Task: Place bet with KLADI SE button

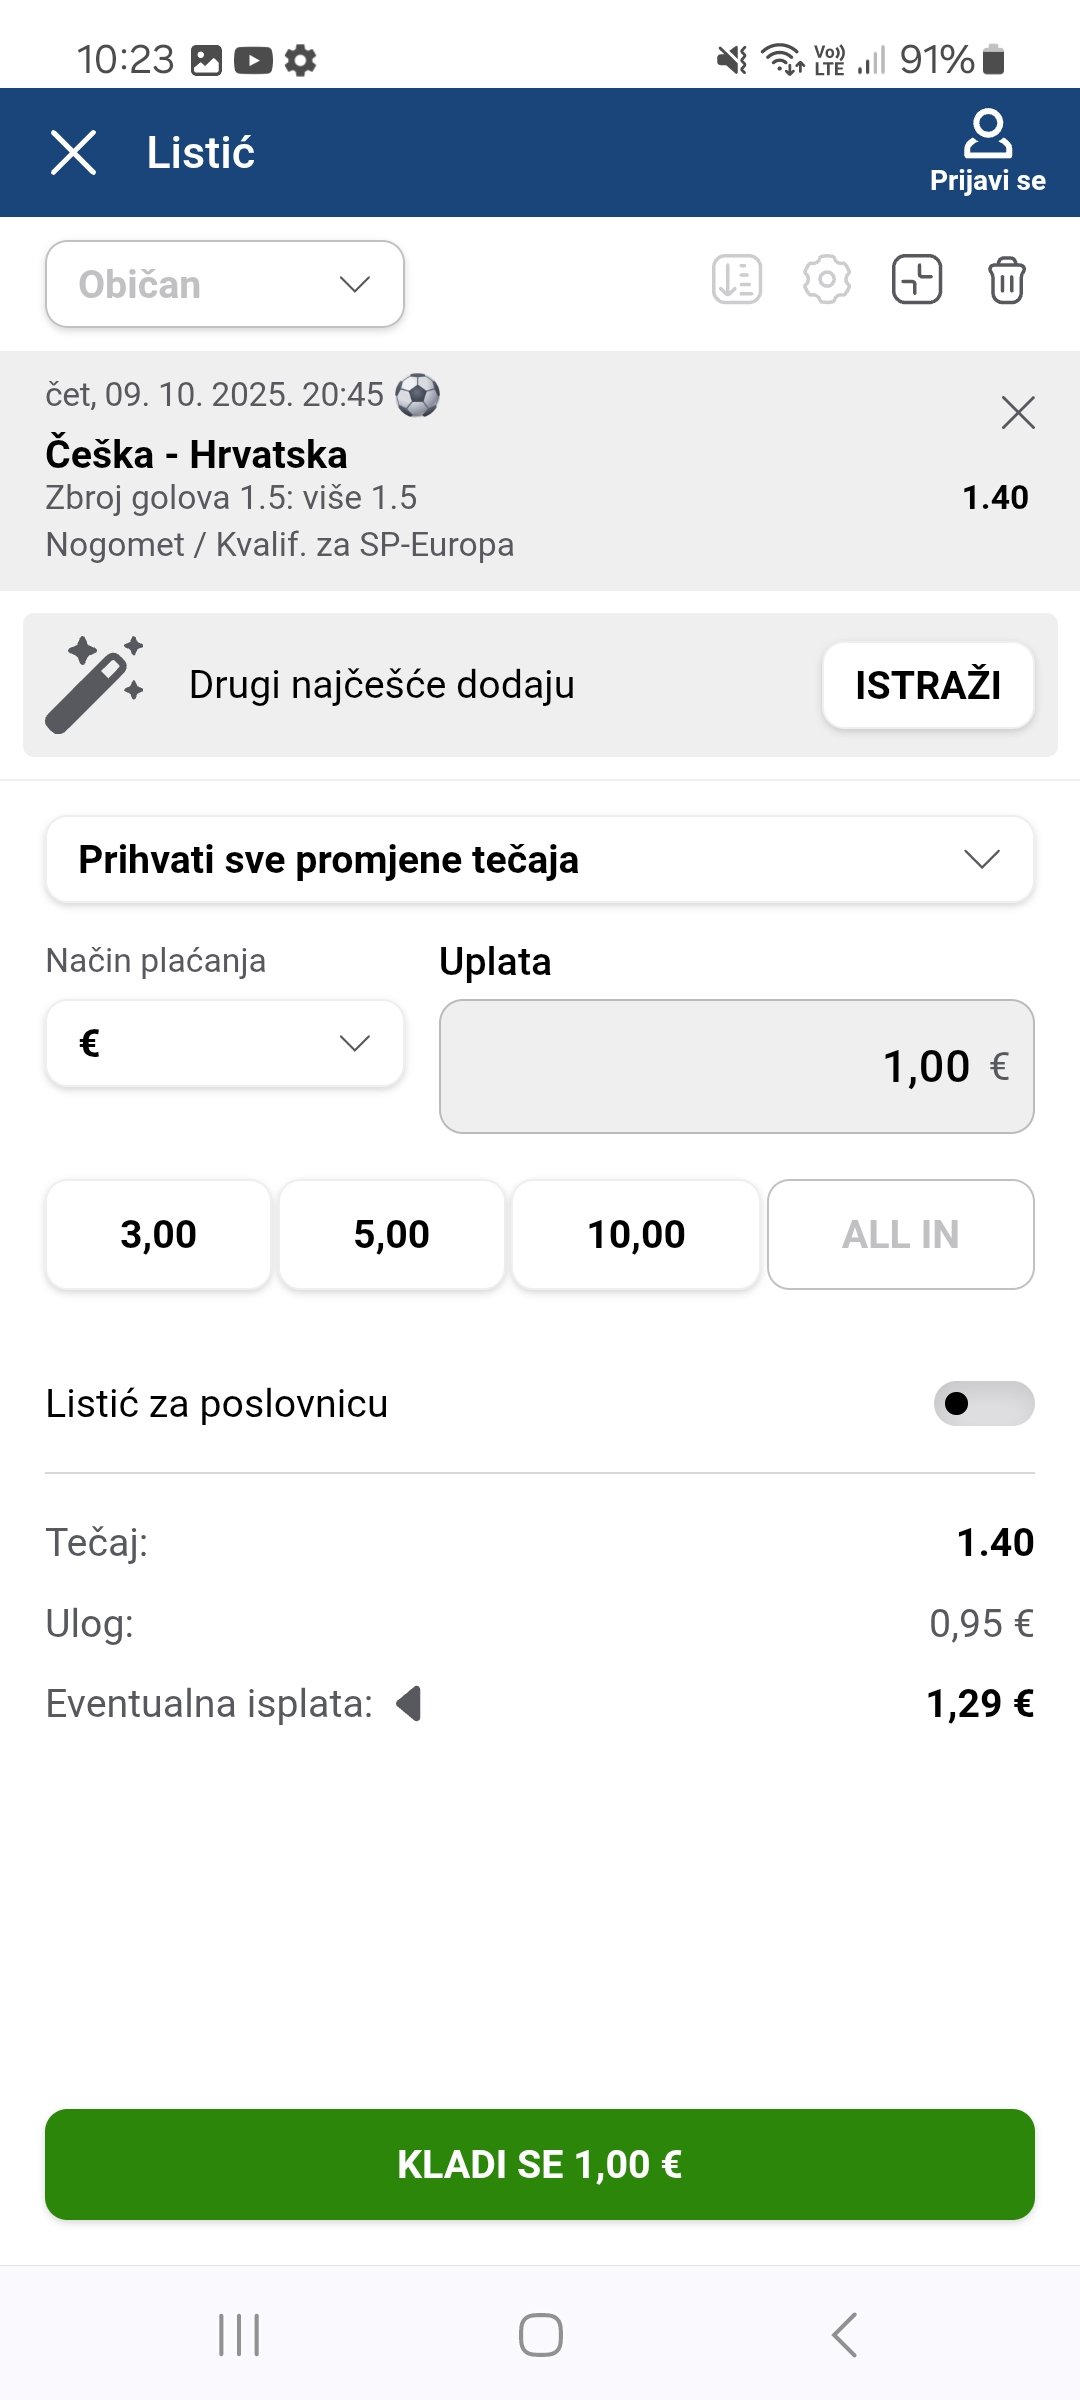Action: tap(540, 2164)
